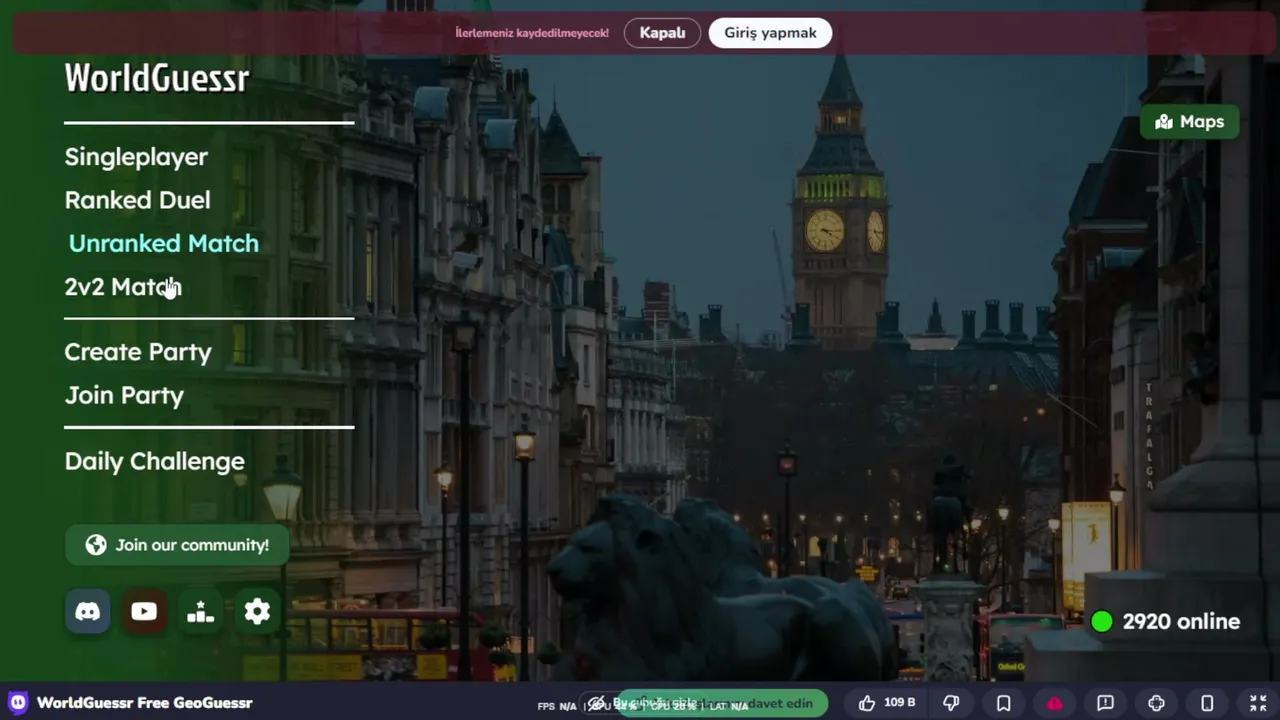
Task: Click the crossed-out eye icon in bottom bar
Action: click(596, 703)
